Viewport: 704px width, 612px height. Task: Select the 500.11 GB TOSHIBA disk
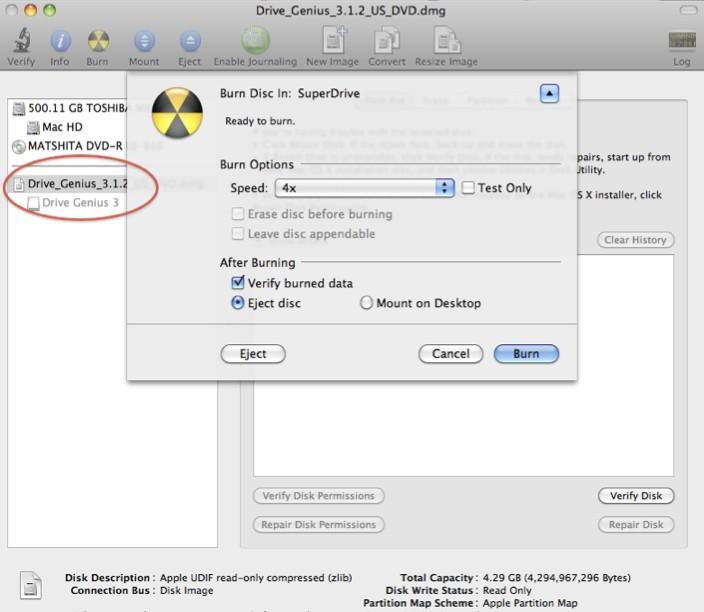coord(72,108)
